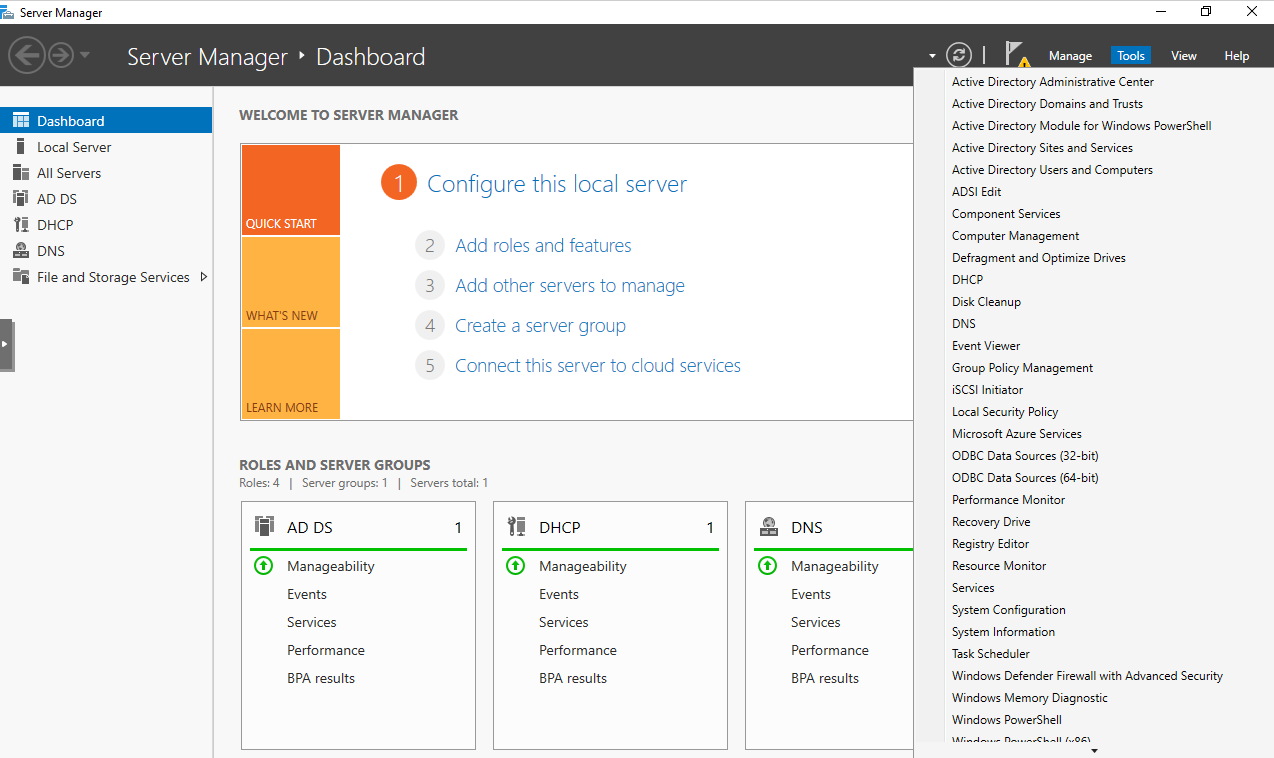Click the DNS sidebar icon
Image resolution: width=1274 pixels, height=758 pixels.
pos(20,251)
